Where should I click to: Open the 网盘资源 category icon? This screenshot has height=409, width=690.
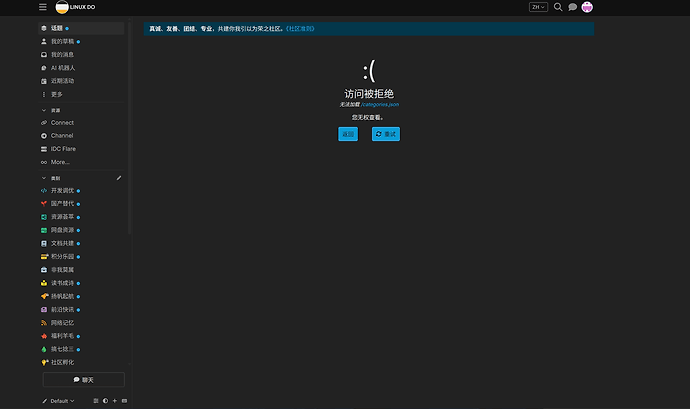coord(44,230)
